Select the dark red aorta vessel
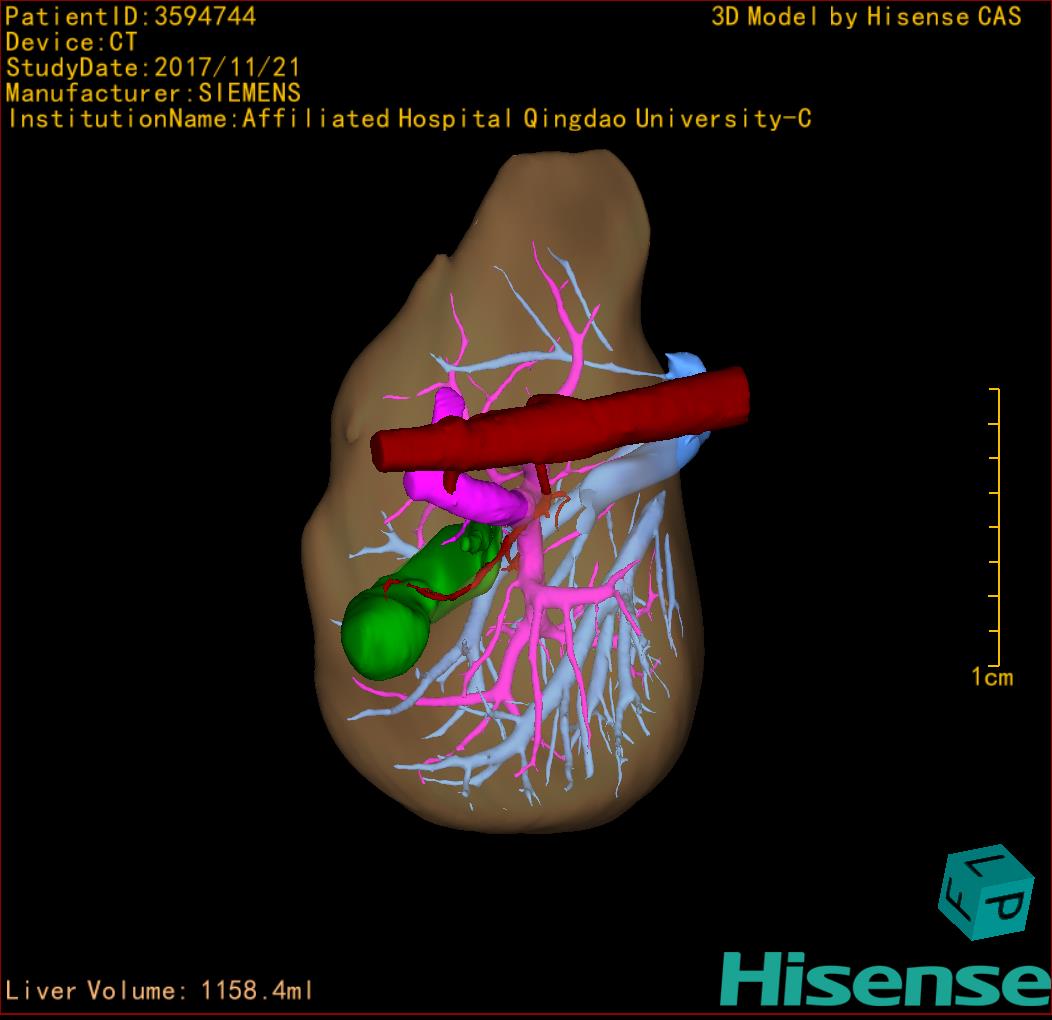Image resolution: width=1052 pixels, height=1020 pixels. coord(560,421)
